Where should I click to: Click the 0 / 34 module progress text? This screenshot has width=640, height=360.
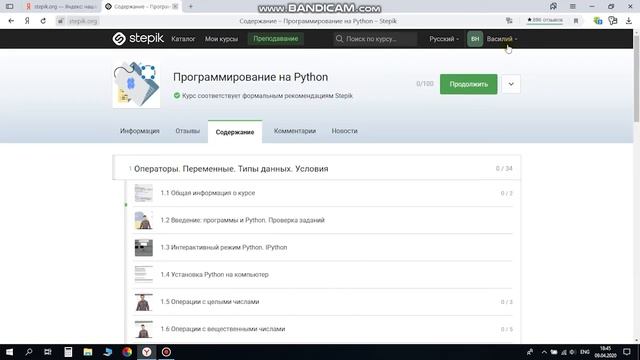[x=504, y=168]
